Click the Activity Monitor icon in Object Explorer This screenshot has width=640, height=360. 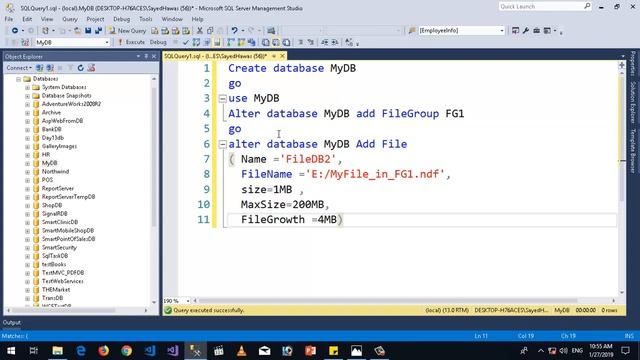91,68
